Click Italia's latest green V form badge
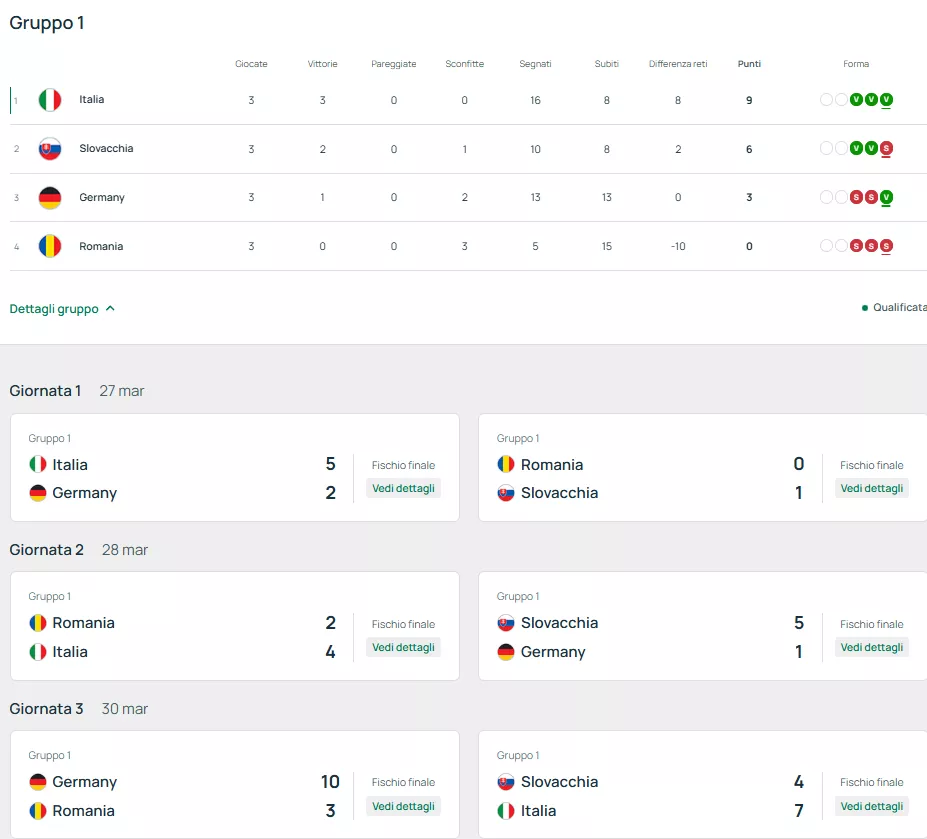 click(x=886, y=100)
